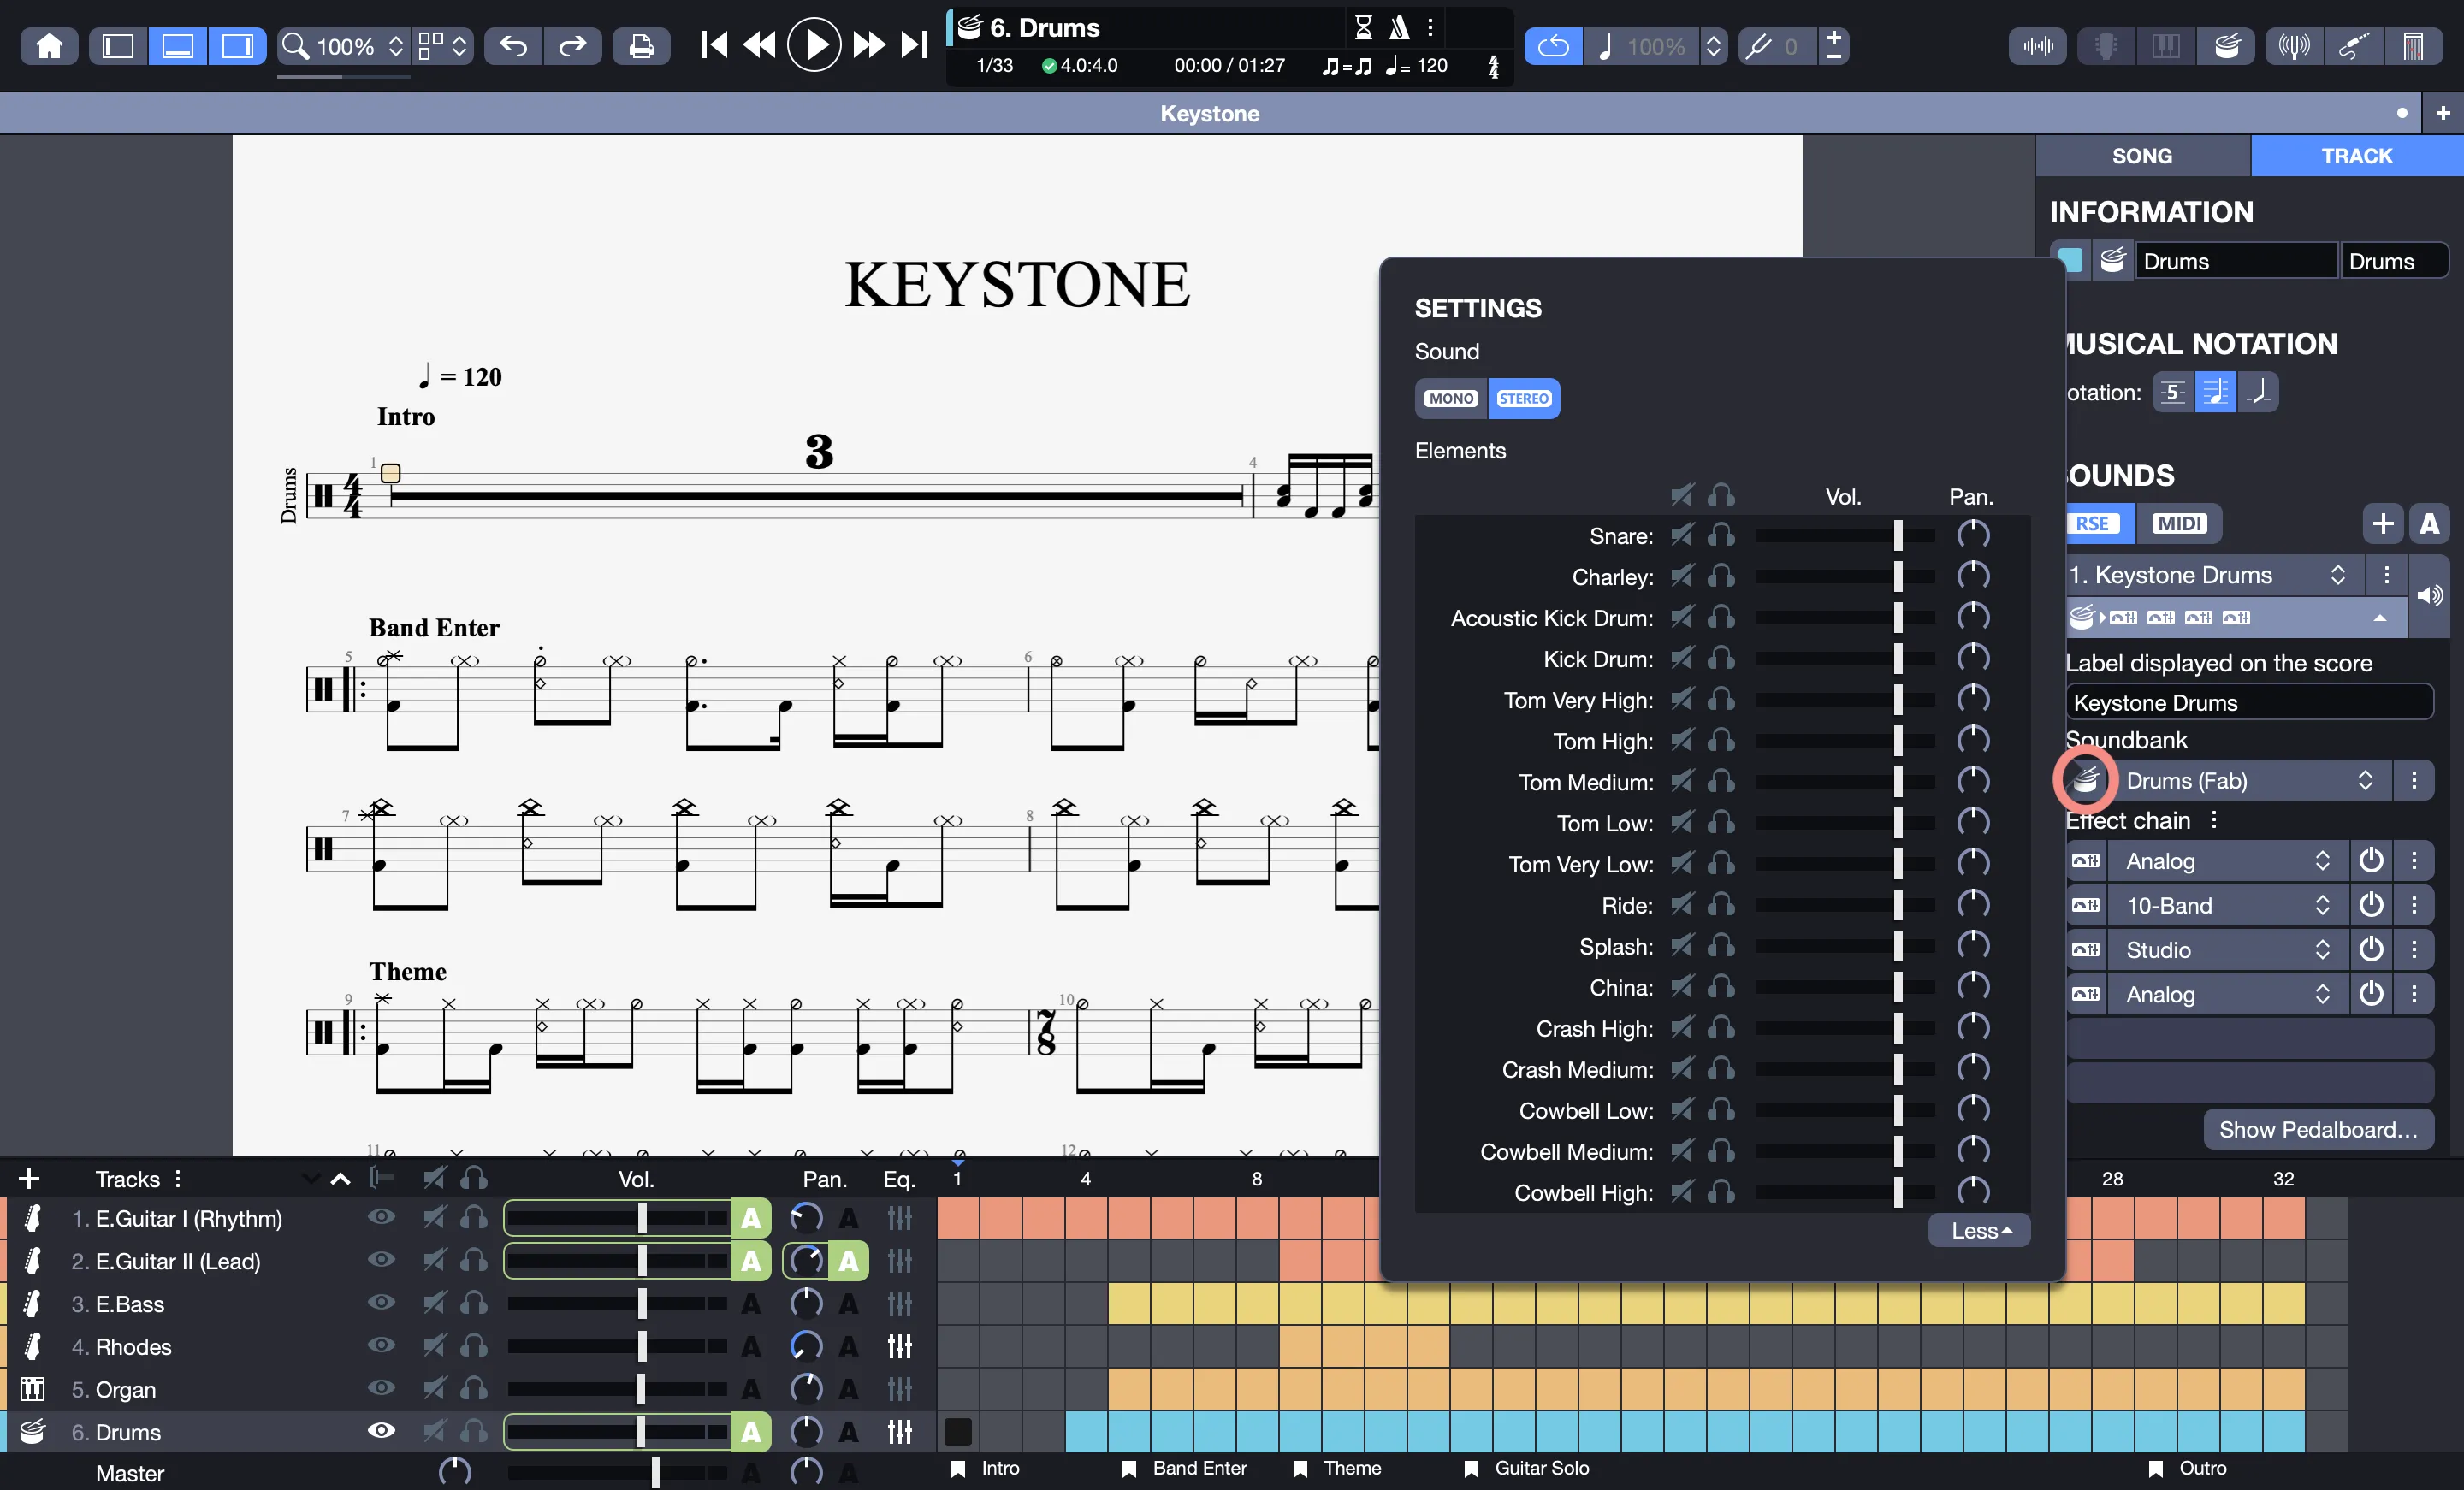Screen dimensions: 2464x1490
Task: Select STEREO sound output
Action: coord(1524,398)
